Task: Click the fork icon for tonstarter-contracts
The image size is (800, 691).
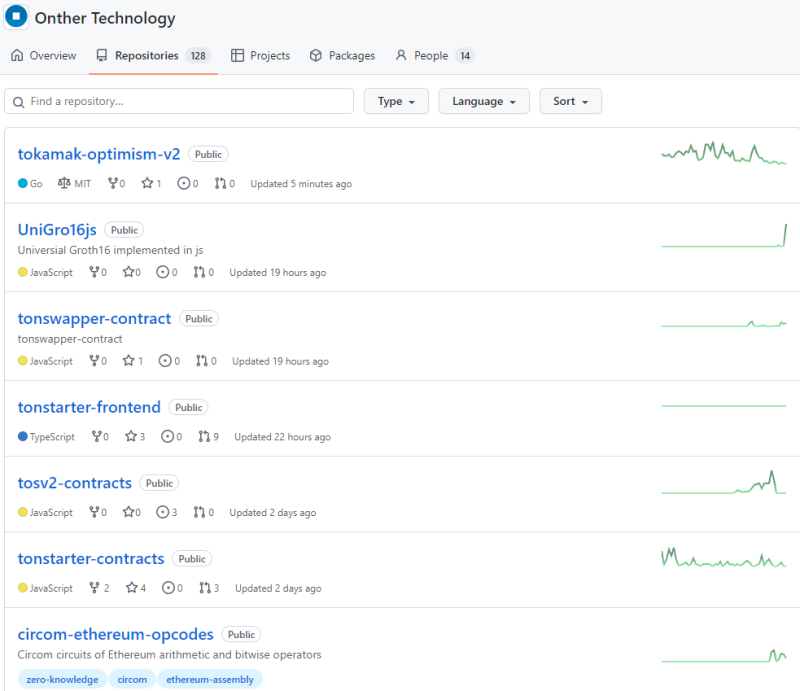Action: 94,588
